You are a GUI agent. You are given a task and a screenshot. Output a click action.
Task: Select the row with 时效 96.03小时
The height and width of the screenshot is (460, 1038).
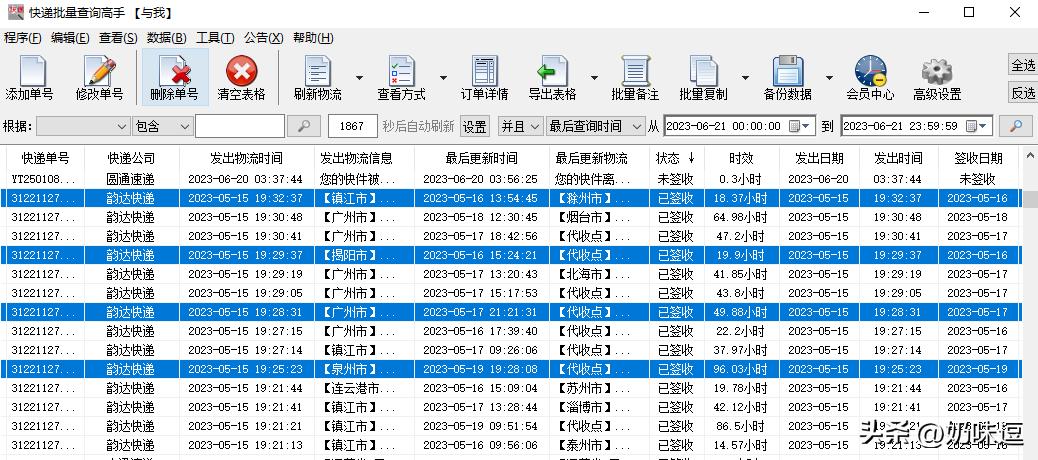[x=510, y=369]
